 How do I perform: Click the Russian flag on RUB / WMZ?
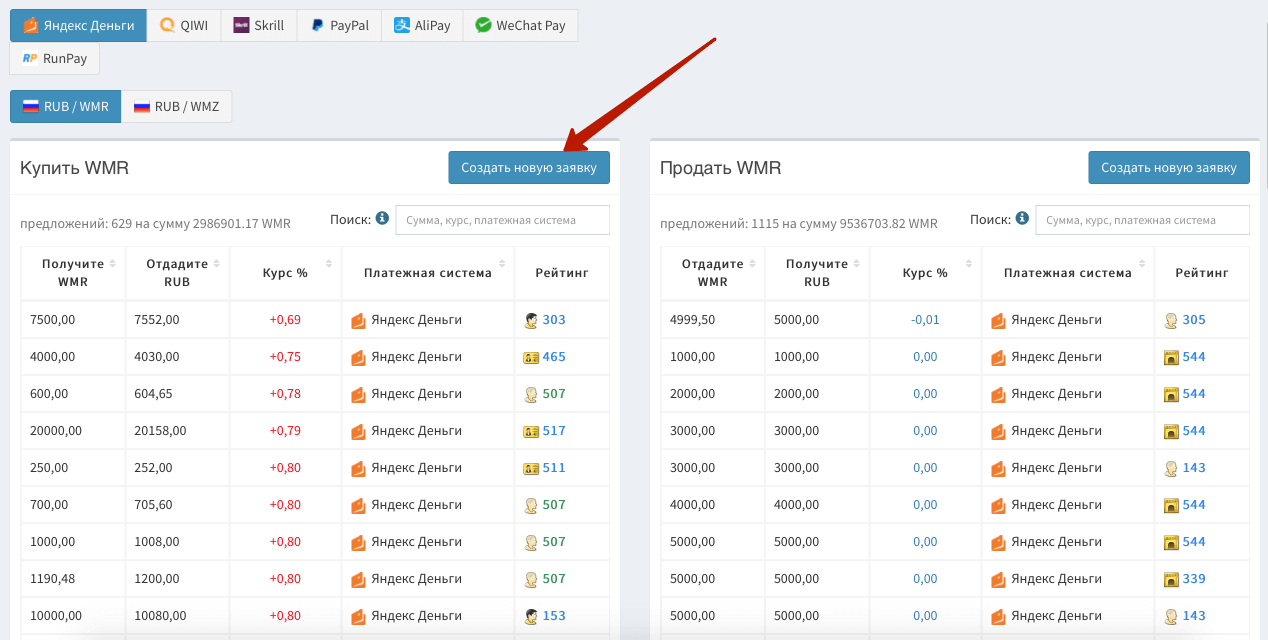coord(142,106)
